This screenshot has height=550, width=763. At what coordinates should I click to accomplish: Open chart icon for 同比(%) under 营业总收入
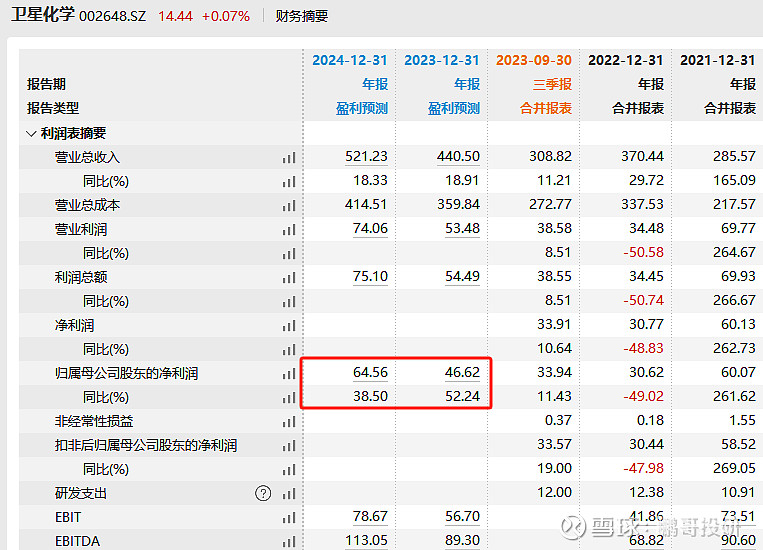coord(289,182)
